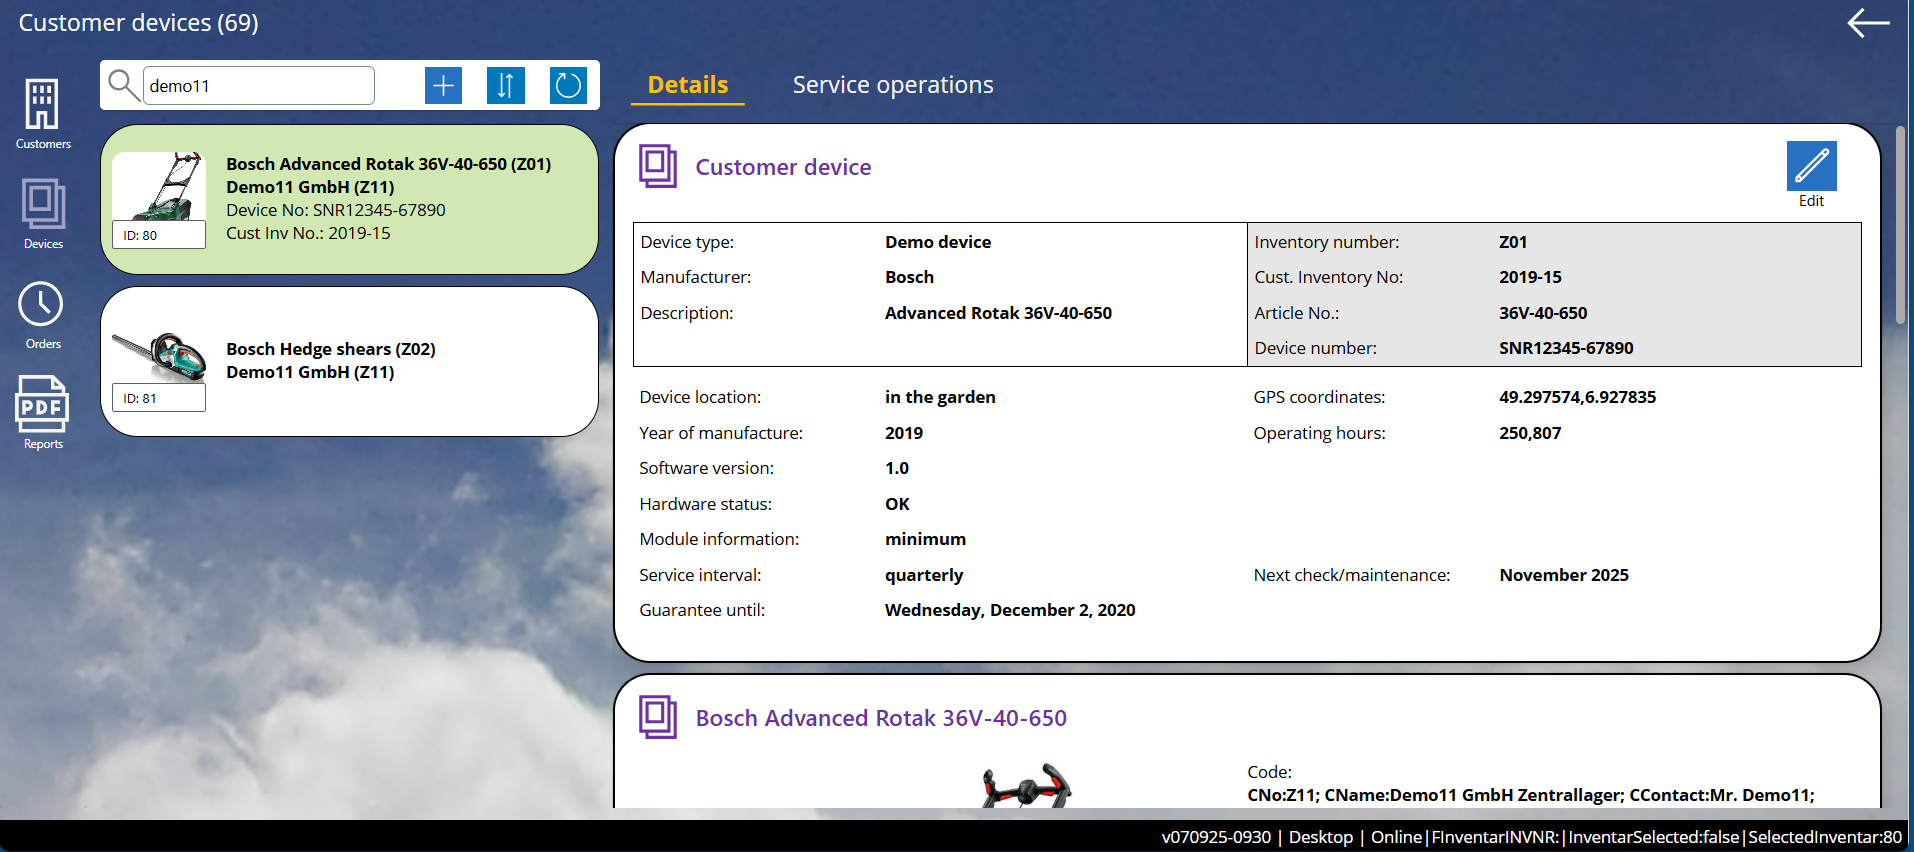The height and width of the screenshot is (852, 1914).
Task: Click the Customer devices (69) title
Action: pyautogui.click(x=139, y=23)
